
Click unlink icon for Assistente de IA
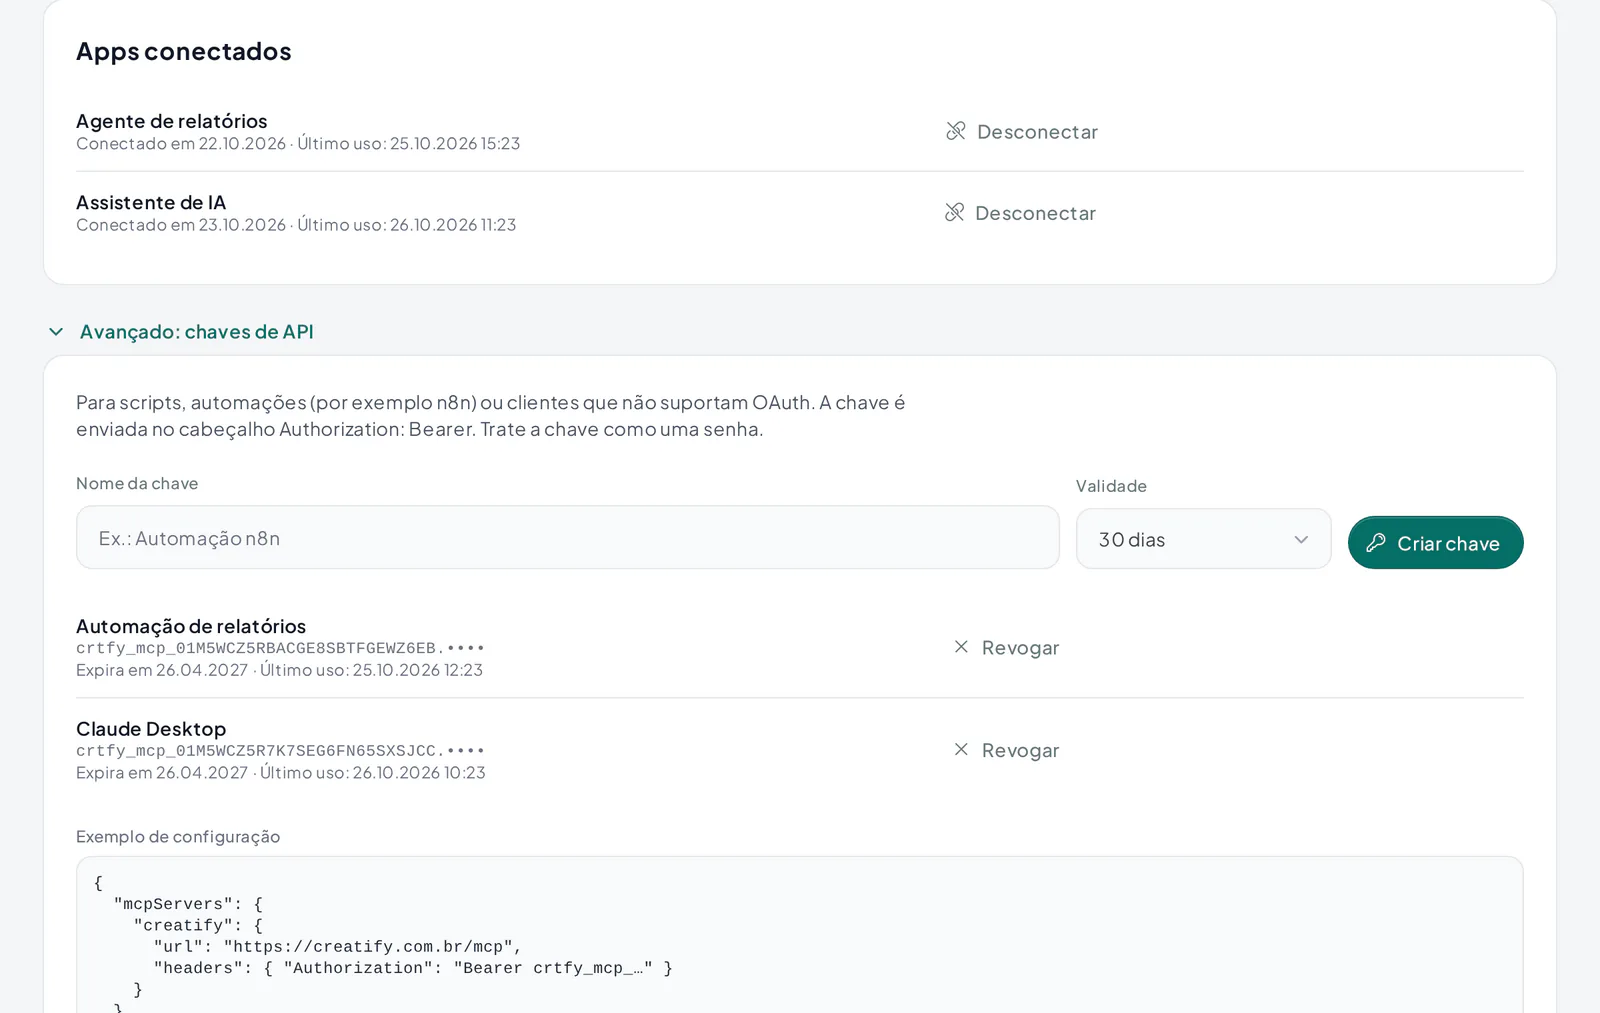955,212
